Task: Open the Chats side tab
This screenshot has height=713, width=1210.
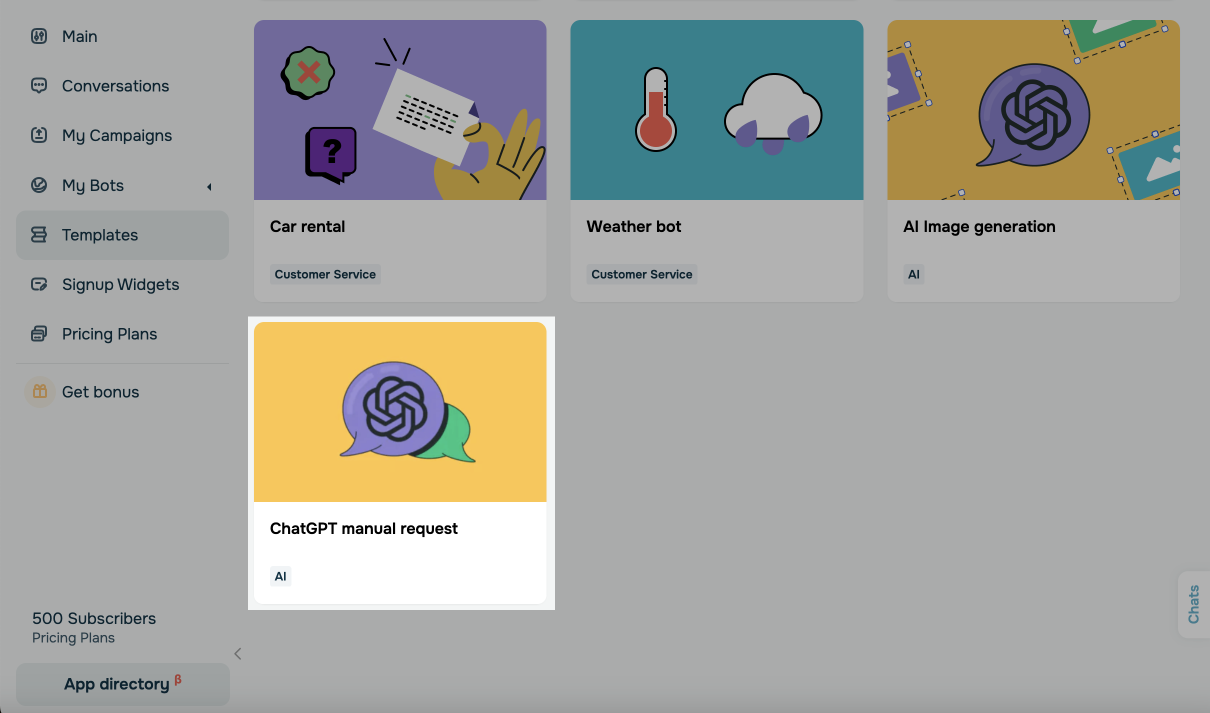Action: [1194, 604]
